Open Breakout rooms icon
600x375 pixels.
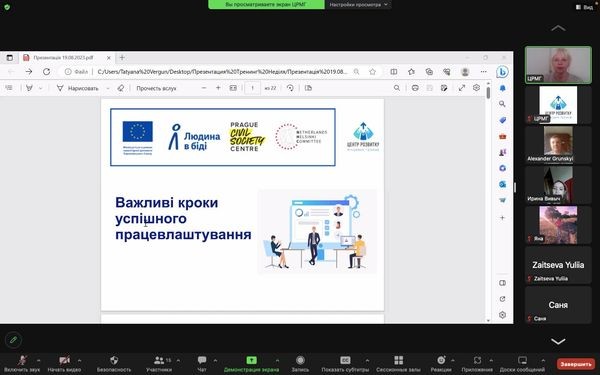pyautogui.click(x=399, y=360)
